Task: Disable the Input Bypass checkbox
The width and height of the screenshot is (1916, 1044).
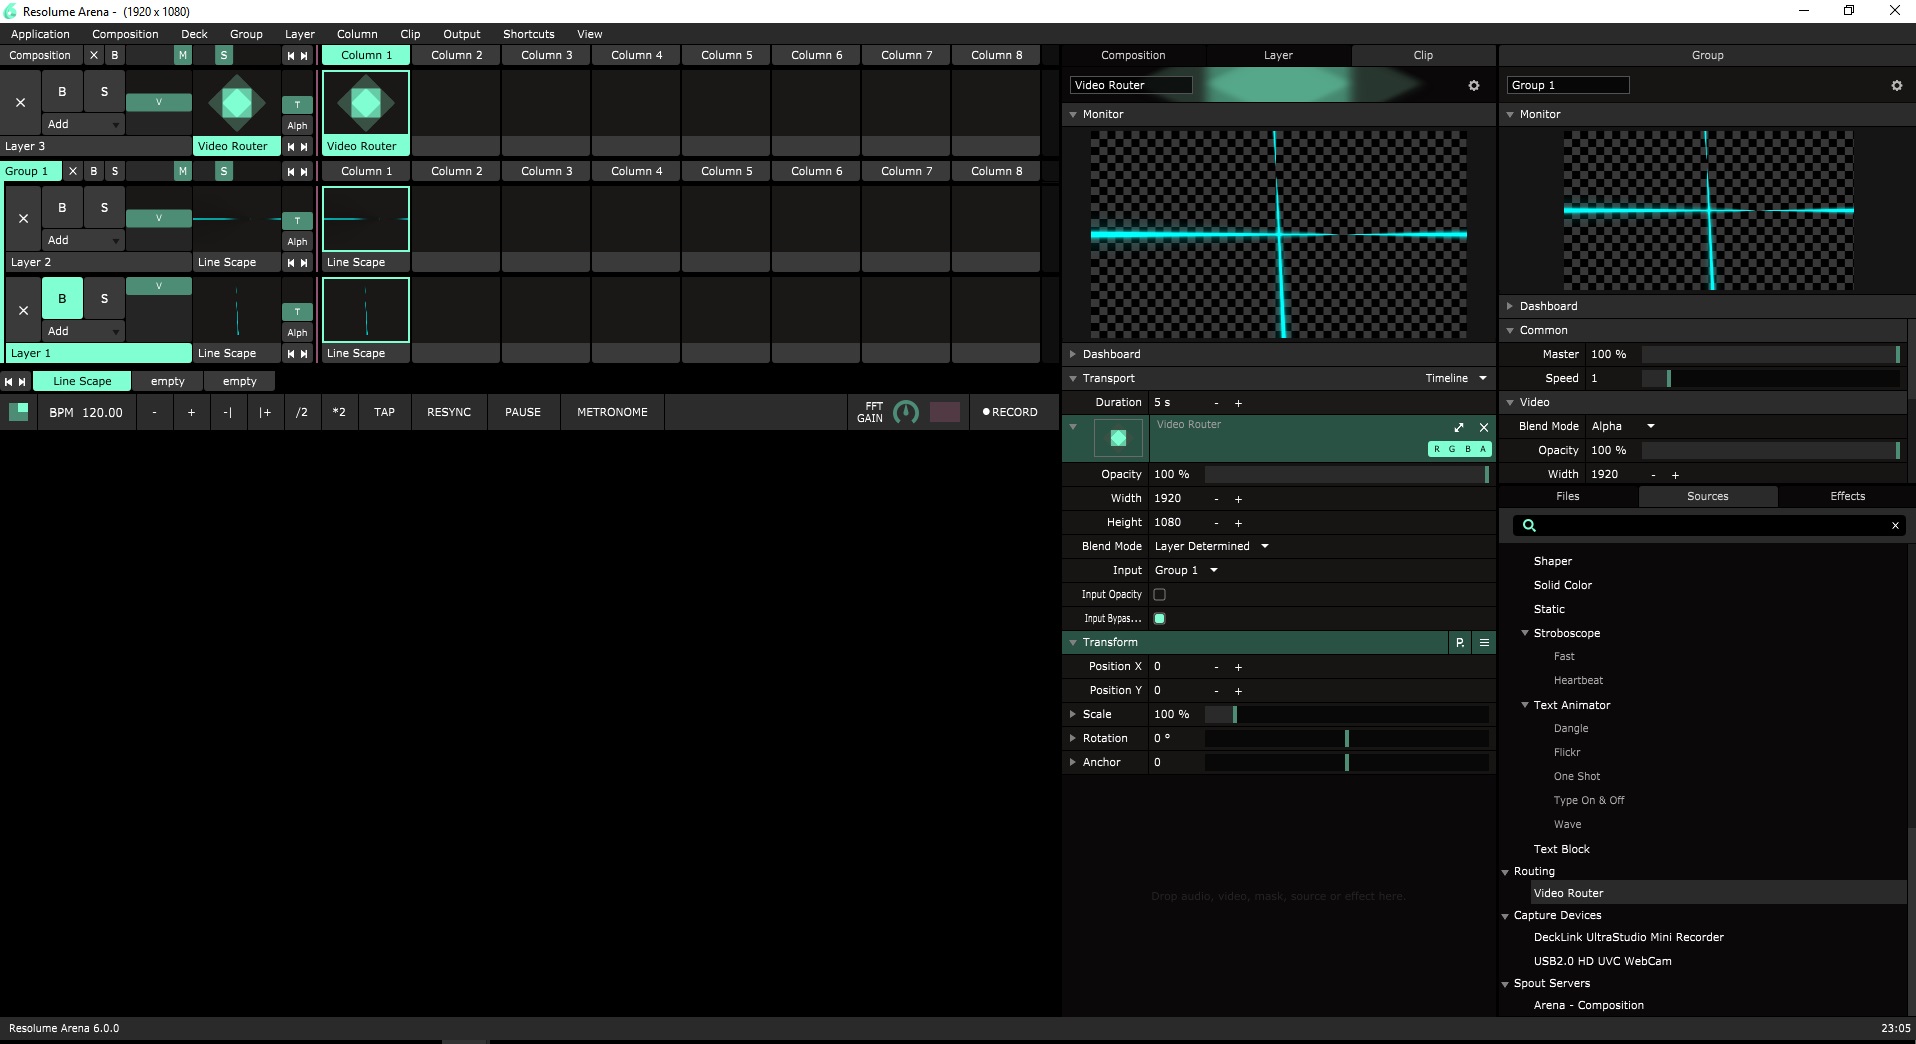Action: 1159,619
